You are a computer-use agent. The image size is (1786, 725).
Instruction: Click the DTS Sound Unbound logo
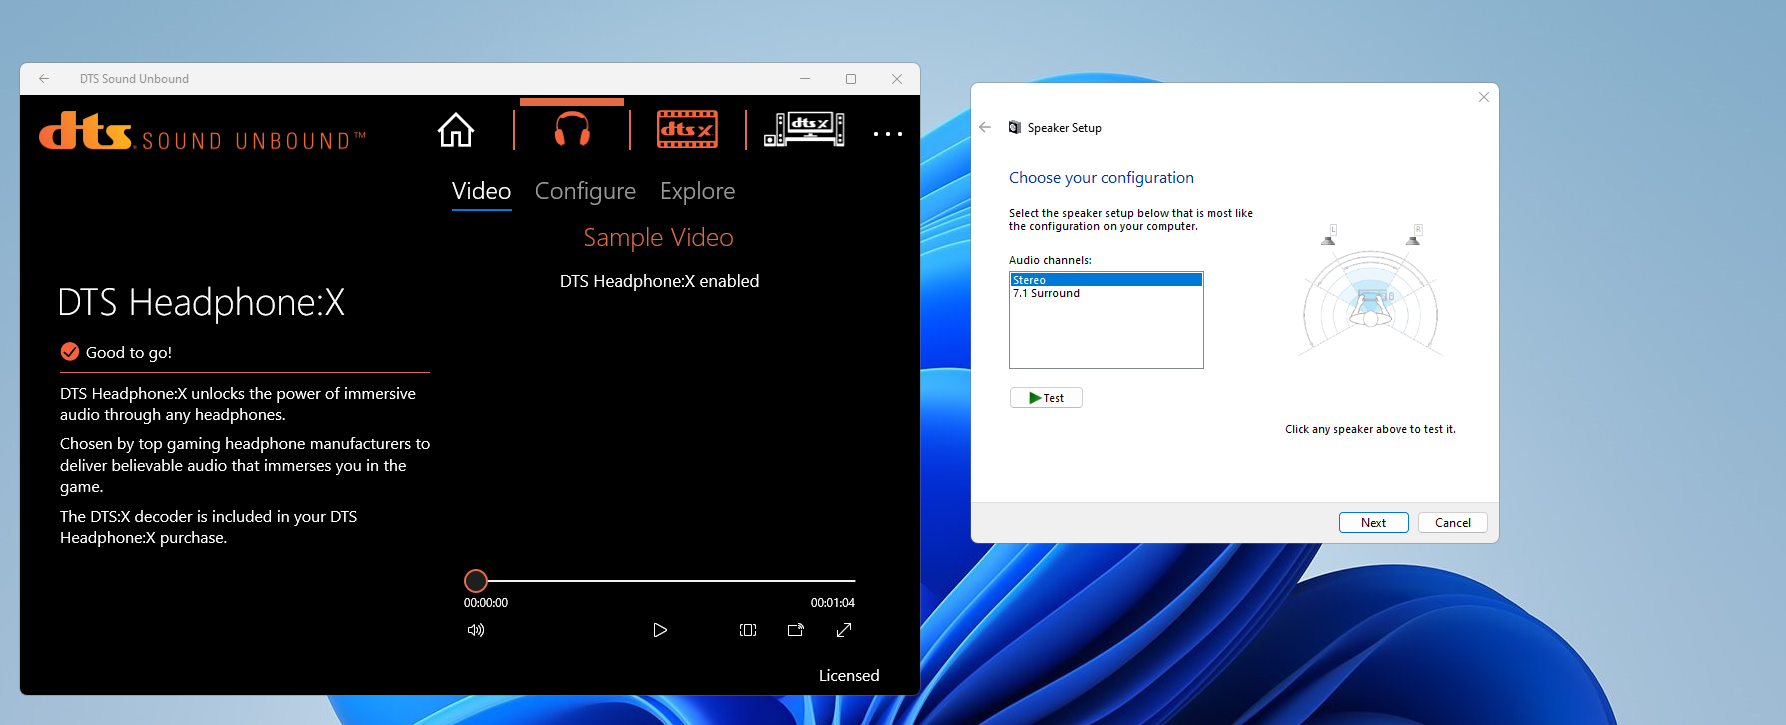point(202,131)
